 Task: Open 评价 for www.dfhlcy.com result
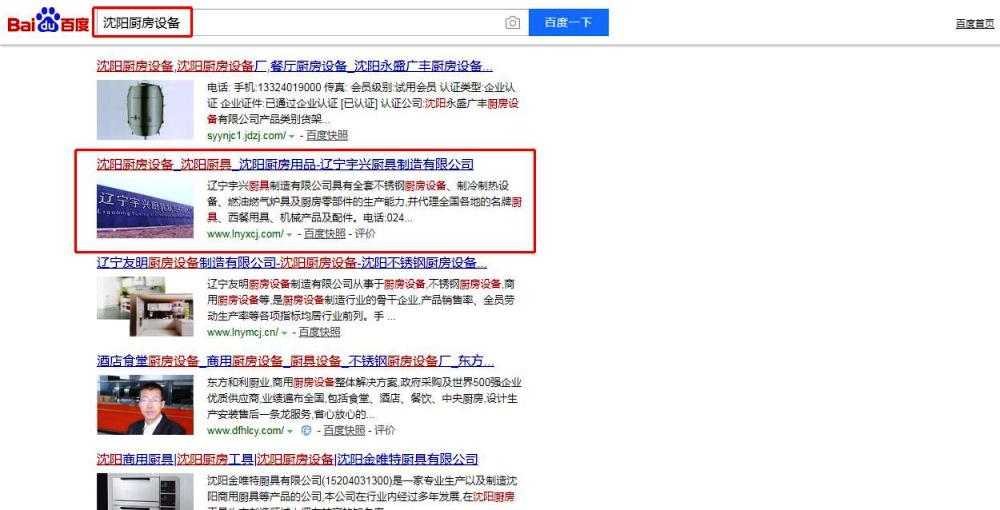coord(385,430)
